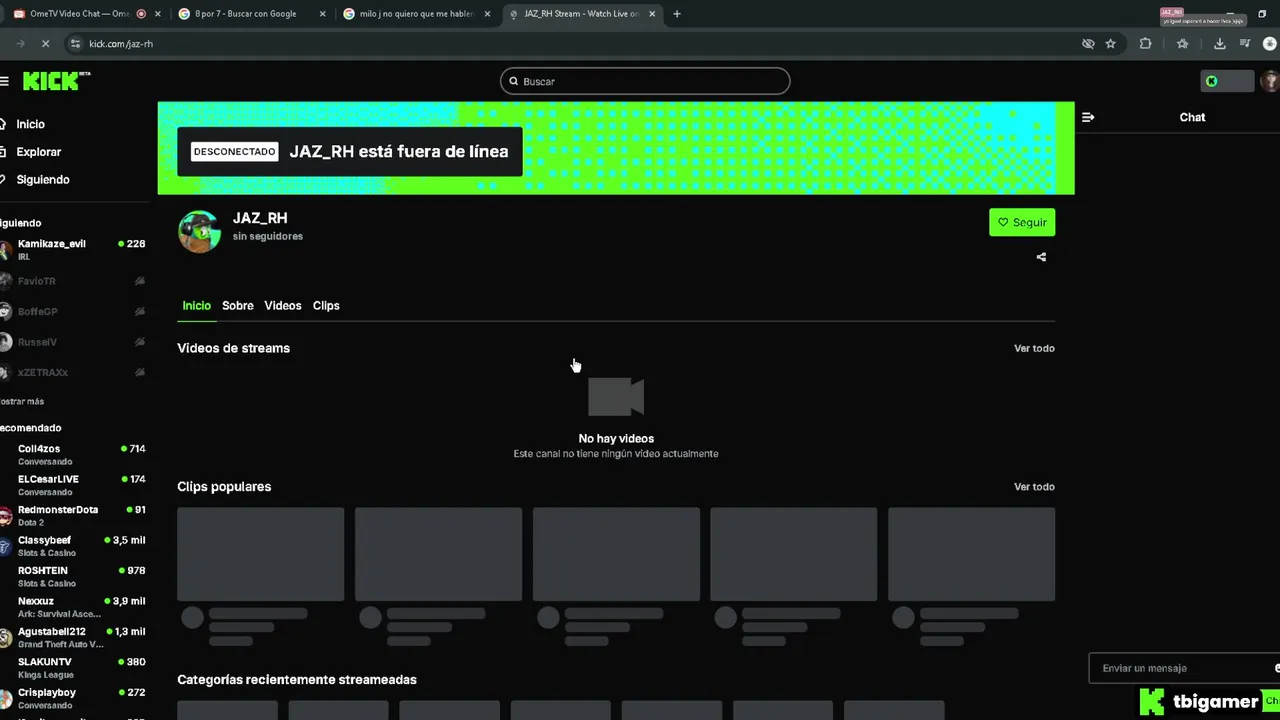1280x720 pixels.
Task: Open Kamikaze_evil channel in sidebar
Action: 73,249
